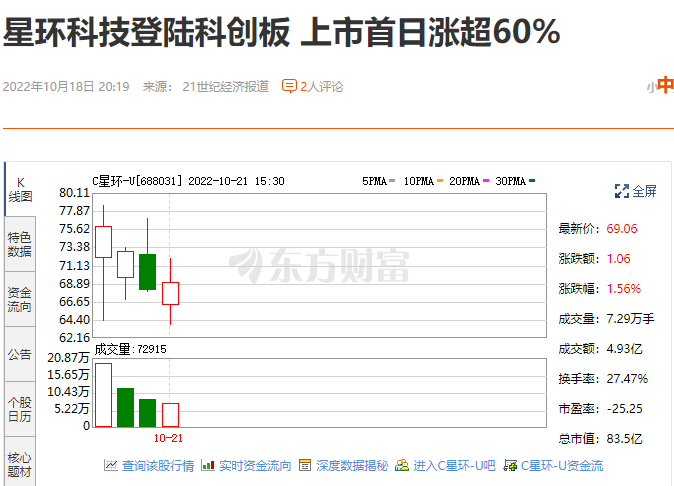Click the 市盈率 value -25.25
The image size is (674, 486).
tap(625, 409)
